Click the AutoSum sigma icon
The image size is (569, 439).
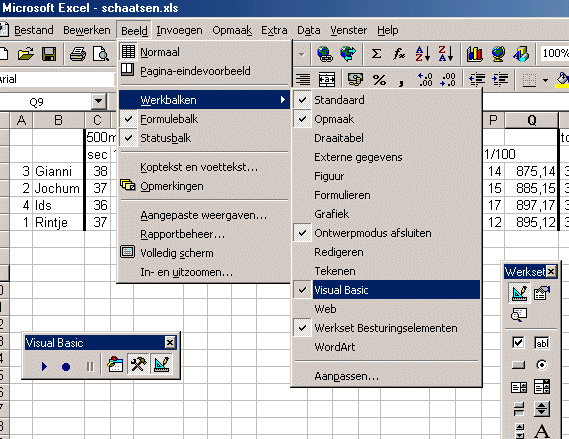coord(376,54)
